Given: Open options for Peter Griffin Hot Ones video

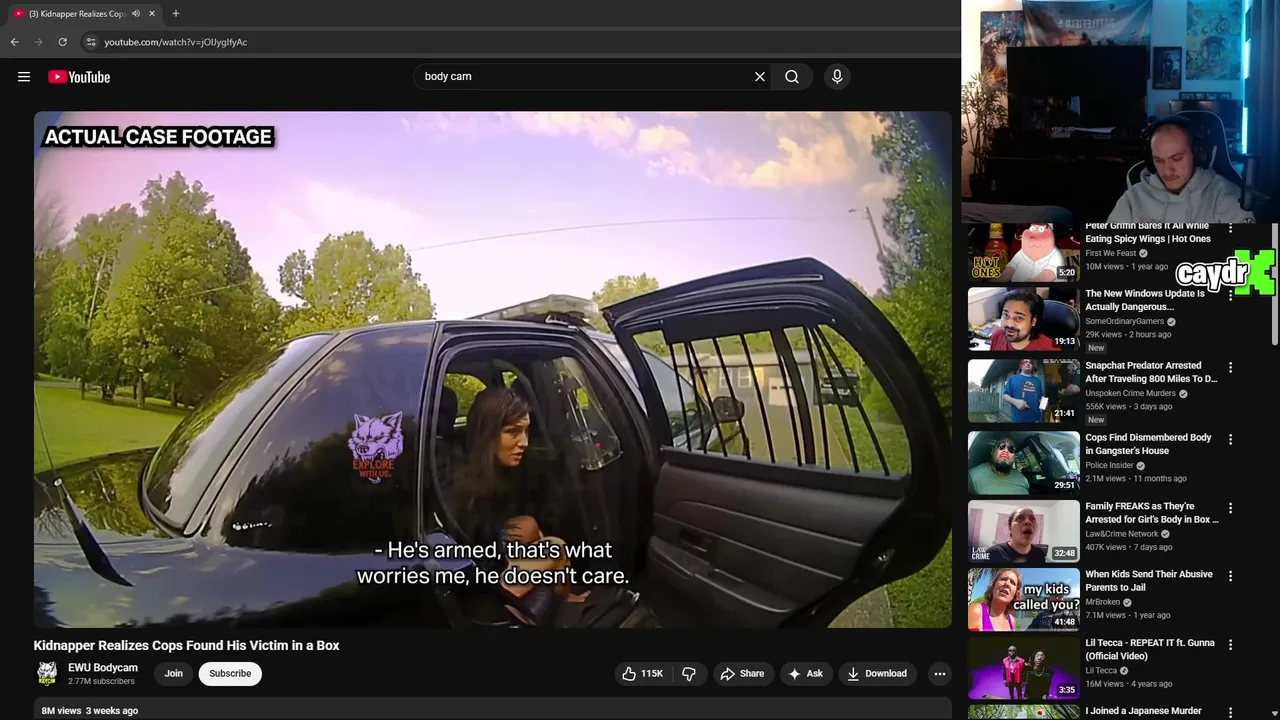Looking at the screenshot, I should tap(1230, 229).
